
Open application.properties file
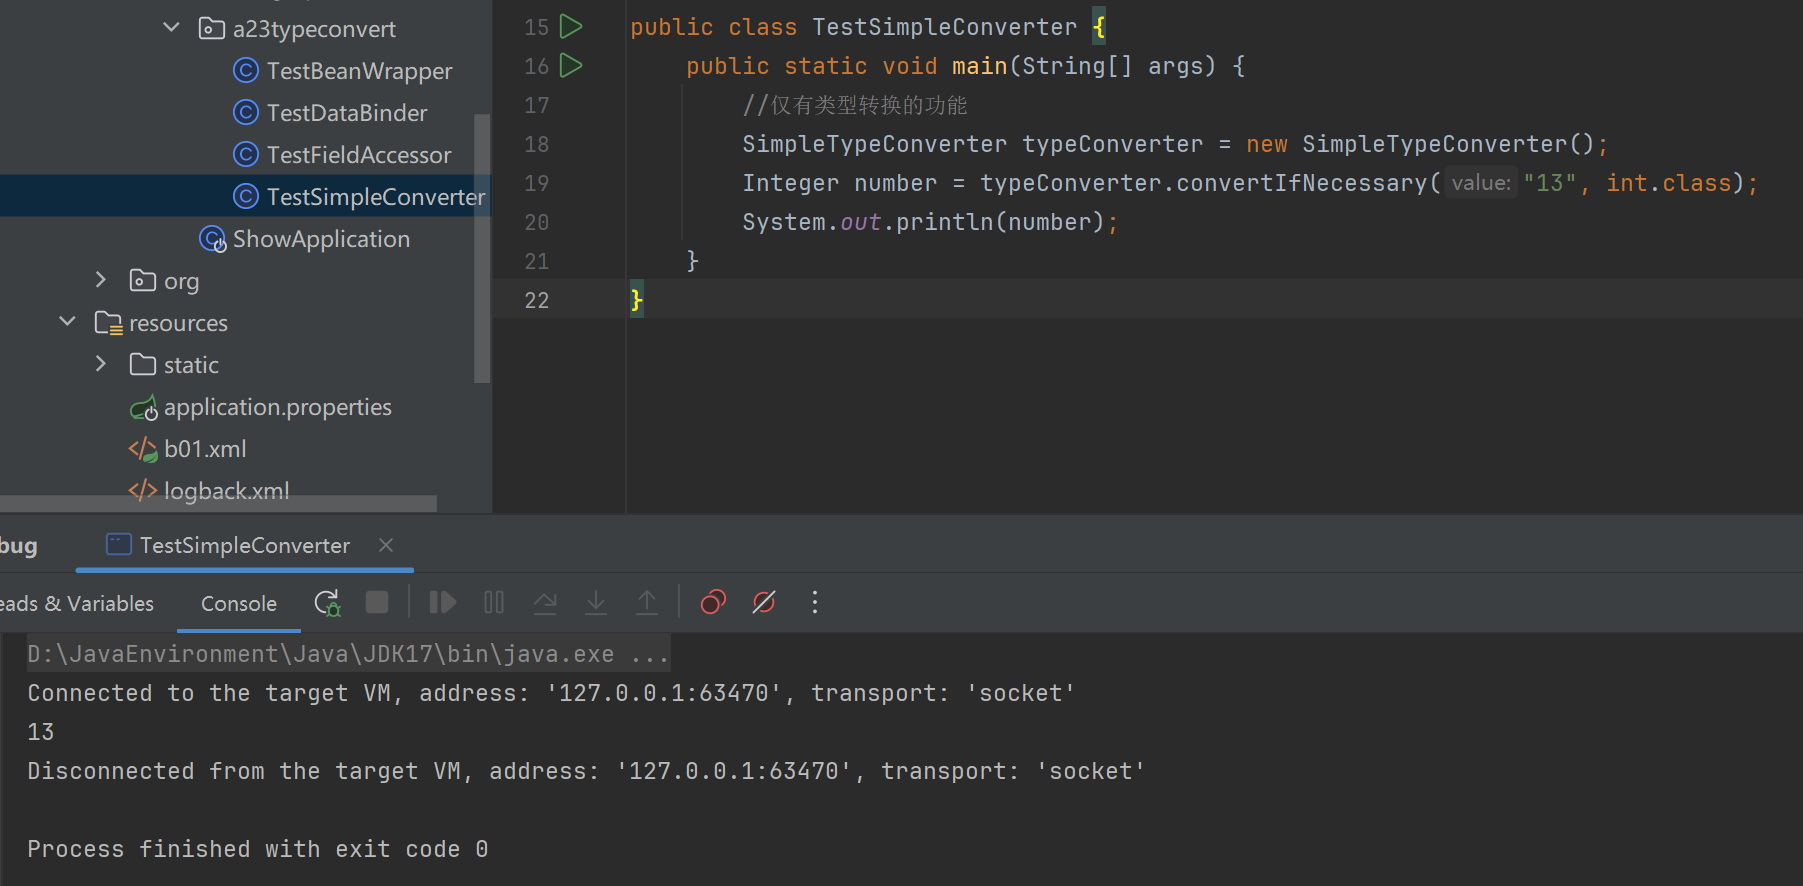[x=278, y=407]
